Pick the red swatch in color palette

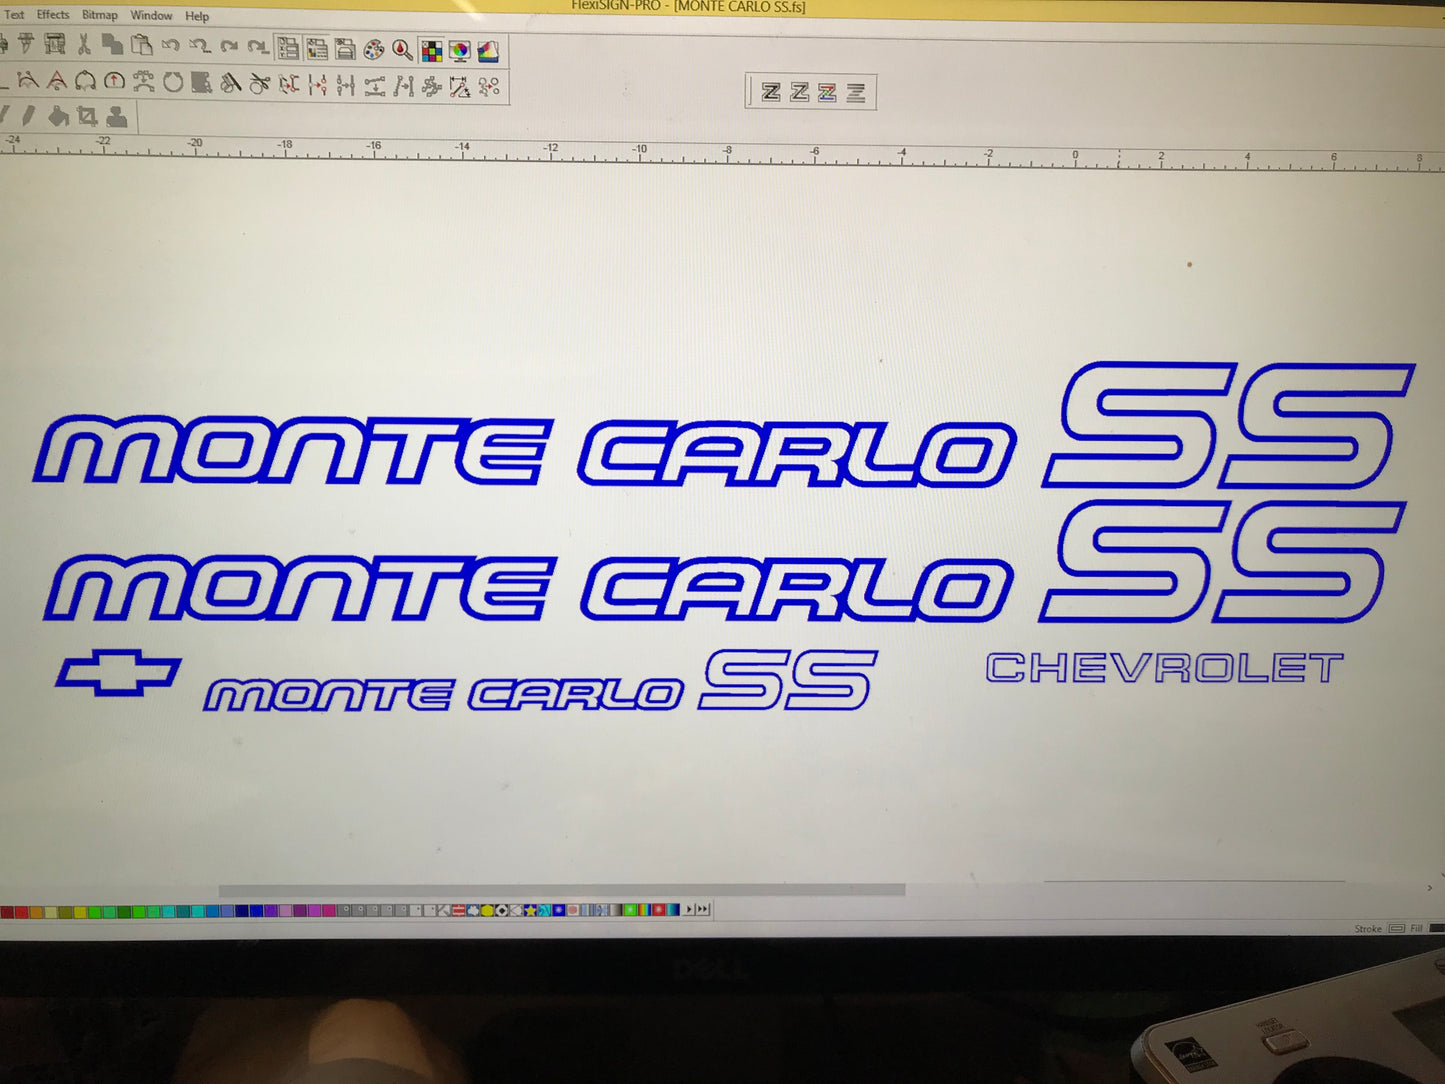coord(8,911)
